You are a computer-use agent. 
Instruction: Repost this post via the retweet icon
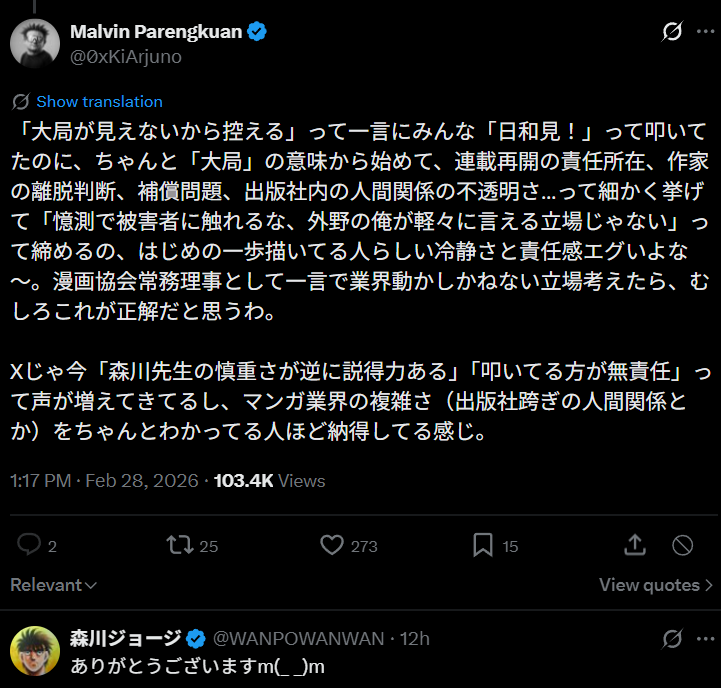click(x=180, y=545)
